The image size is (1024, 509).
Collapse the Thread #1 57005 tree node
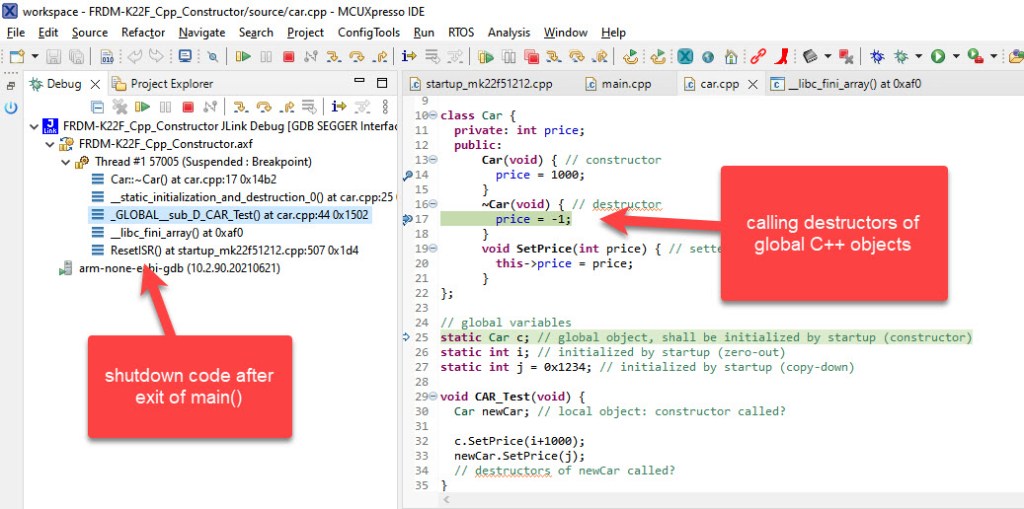click(x=66, y=162)
